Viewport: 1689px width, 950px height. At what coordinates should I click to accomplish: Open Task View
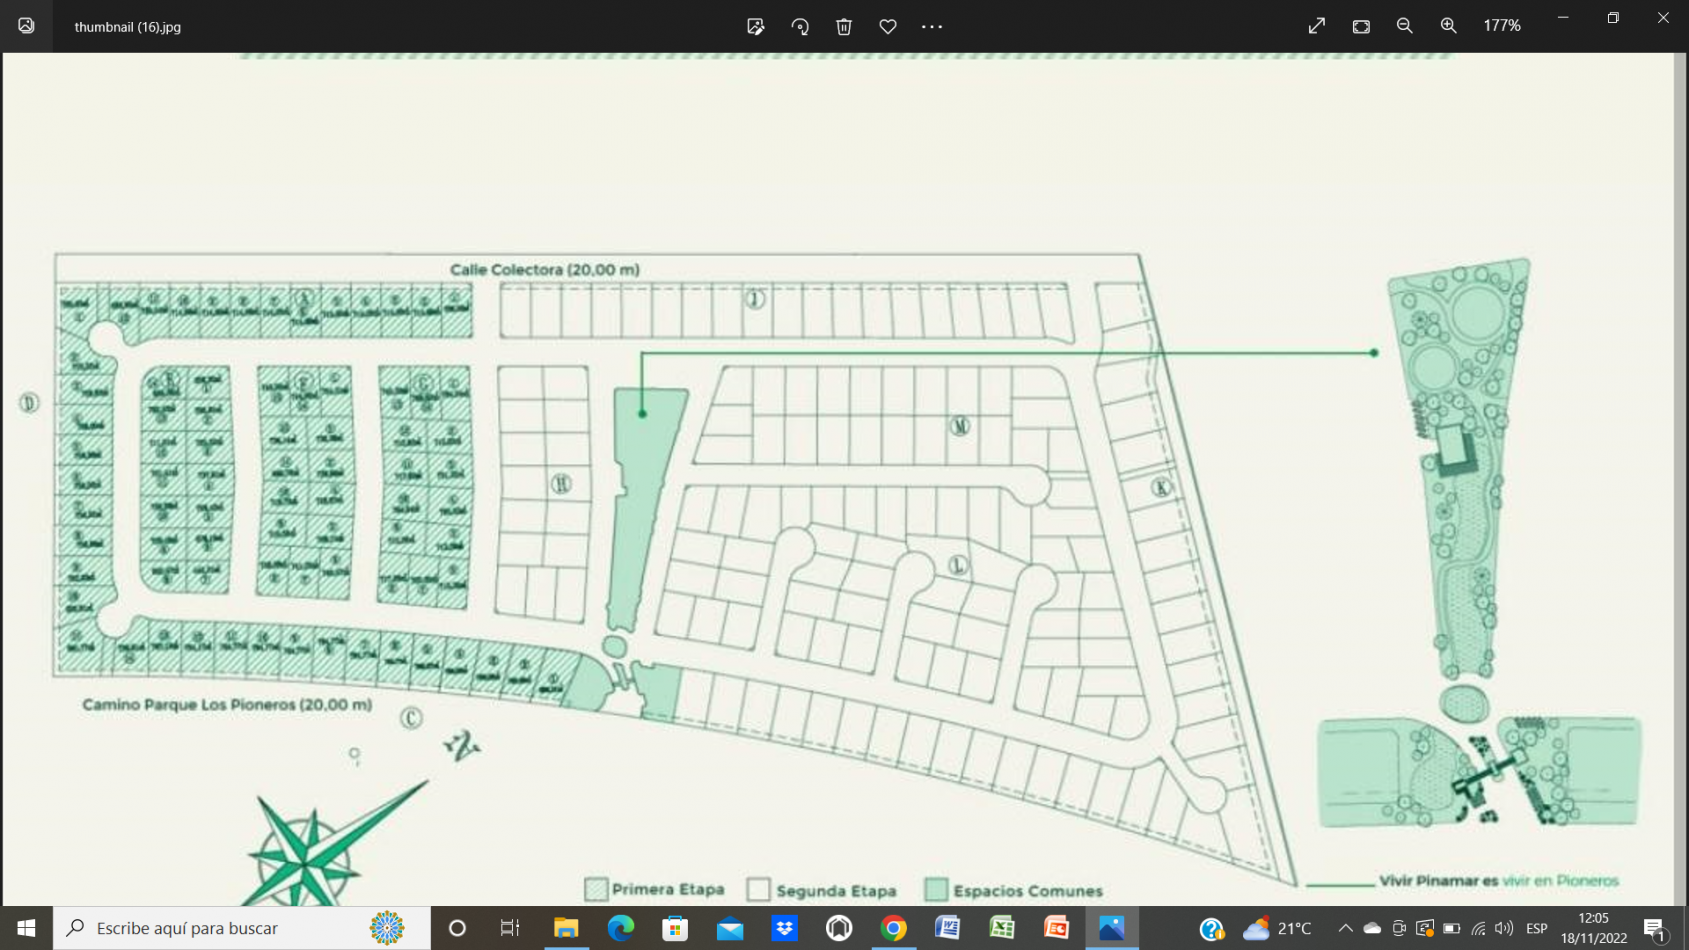(510, 928)
